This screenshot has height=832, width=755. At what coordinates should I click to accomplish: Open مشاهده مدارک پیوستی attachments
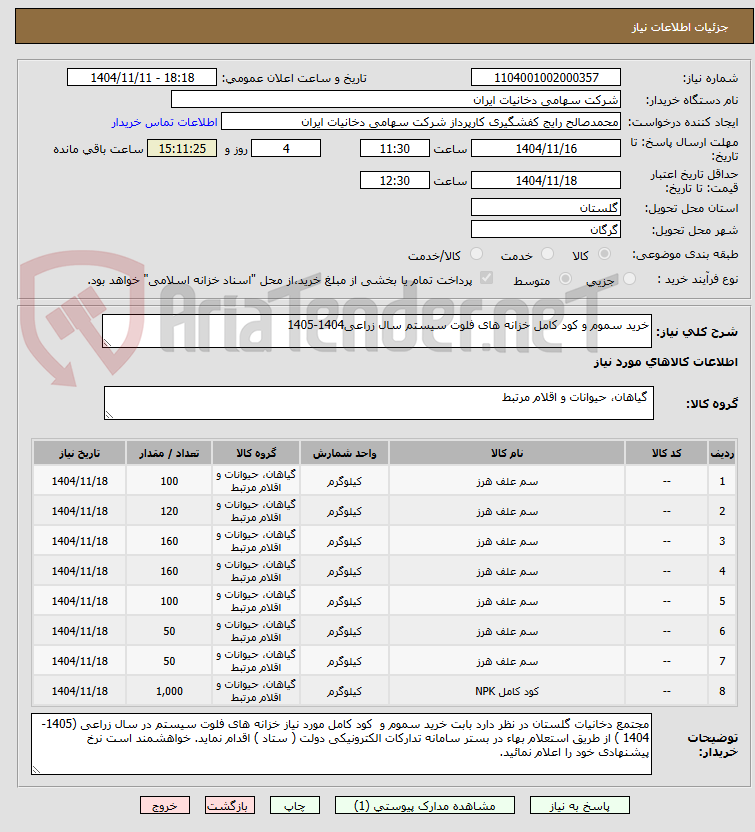pos(424,805)
